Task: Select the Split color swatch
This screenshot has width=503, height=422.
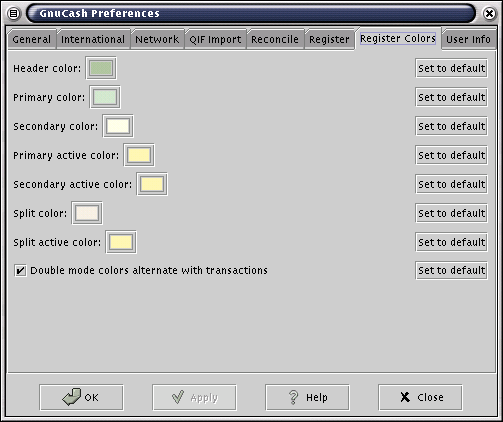Action: tap(87, 213)
